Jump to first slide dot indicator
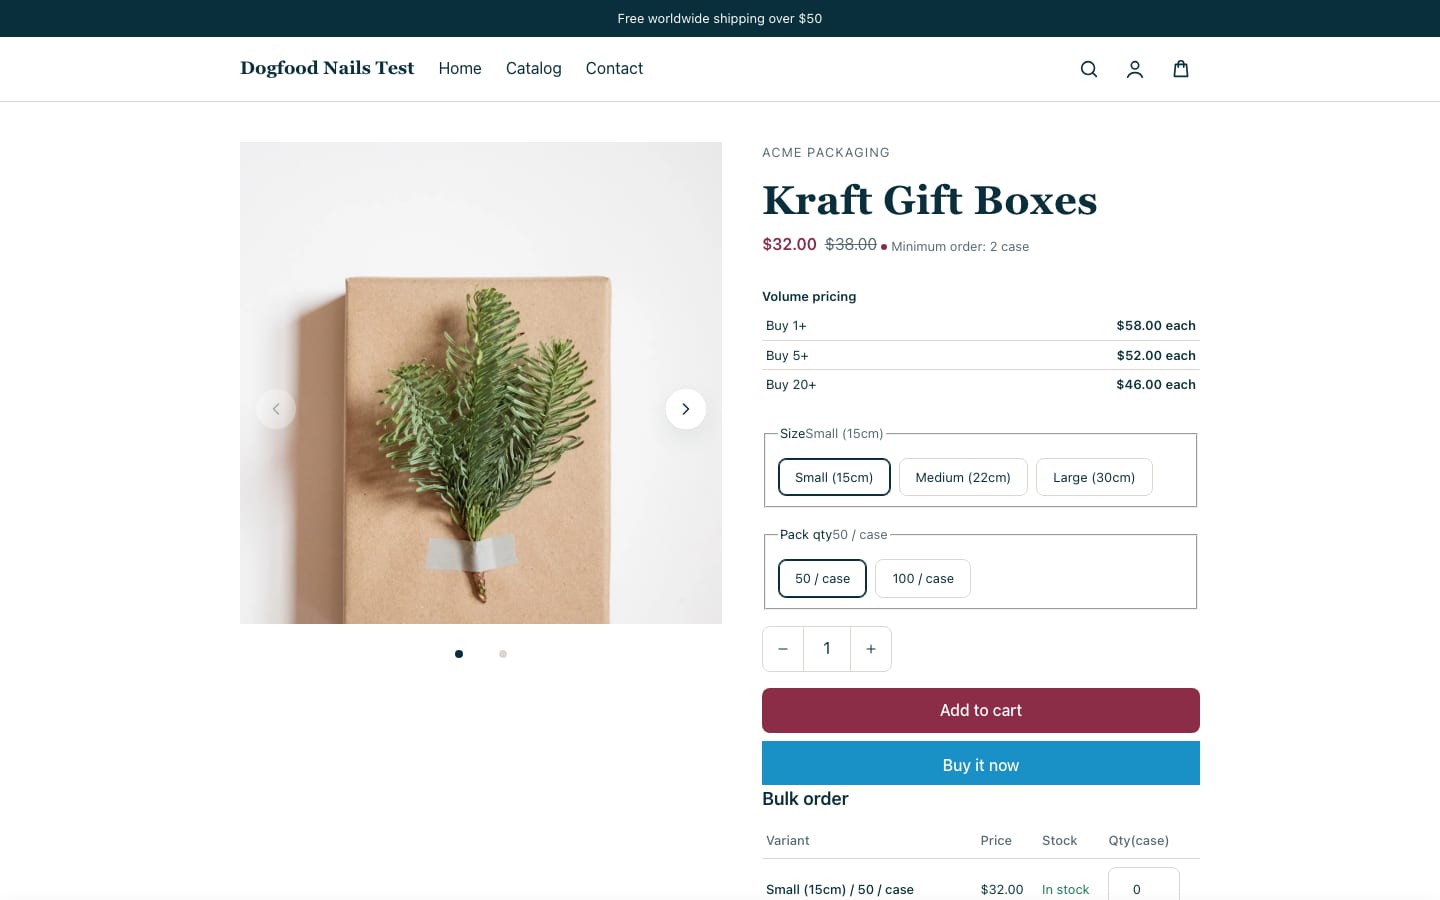Image resolution: width=1440 pixels, height=900 pixels. click(459, 654)
